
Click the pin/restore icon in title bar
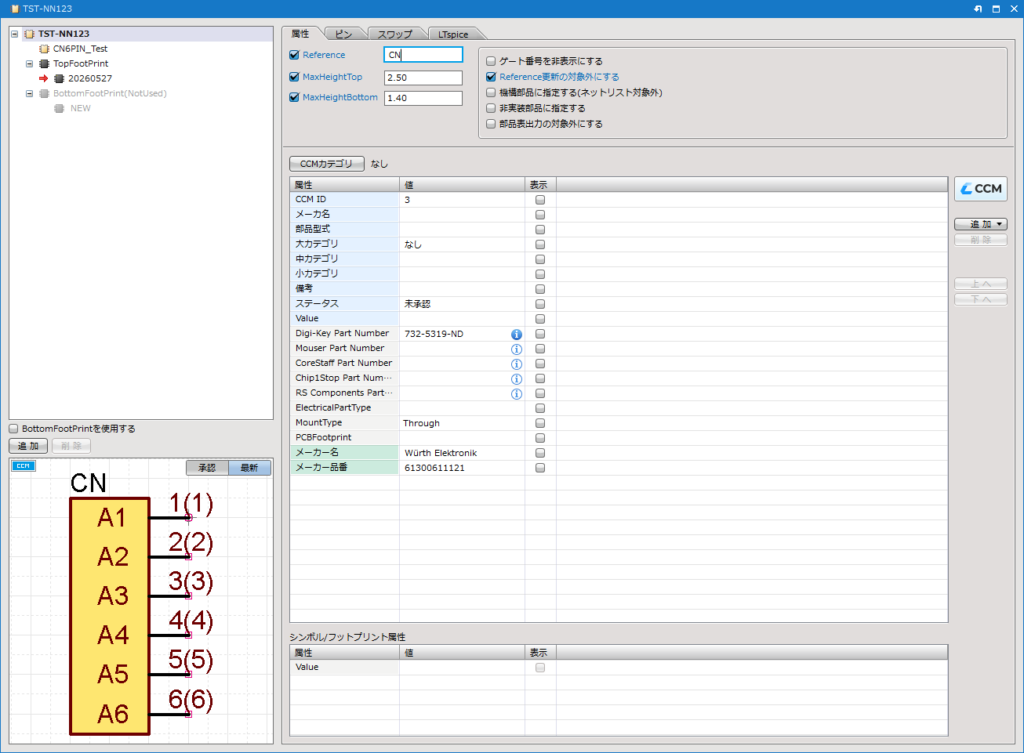click(978, 9)
